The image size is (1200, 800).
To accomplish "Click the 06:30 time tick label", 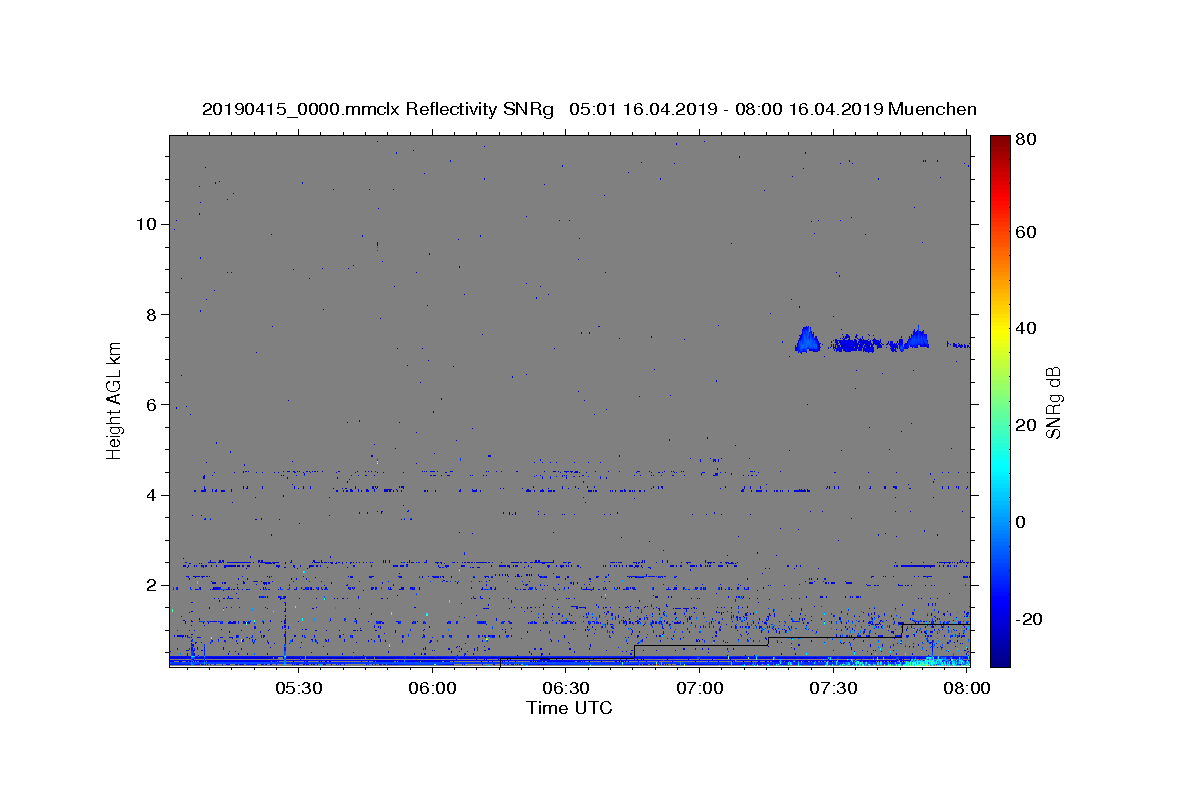I will pos(566,689).
